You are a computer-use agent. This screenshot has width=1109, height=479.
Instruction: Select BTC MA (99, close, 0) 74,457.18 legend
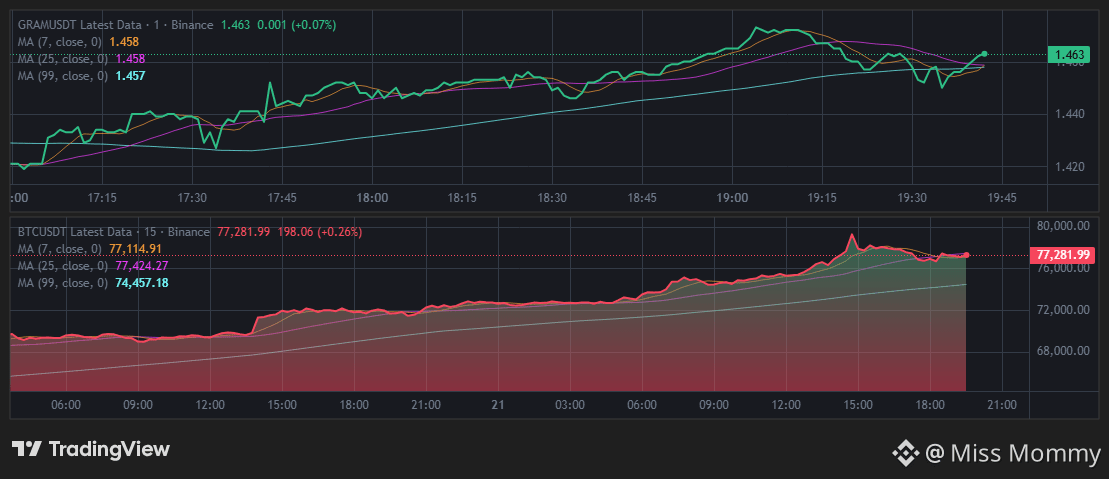pos(93,283)
